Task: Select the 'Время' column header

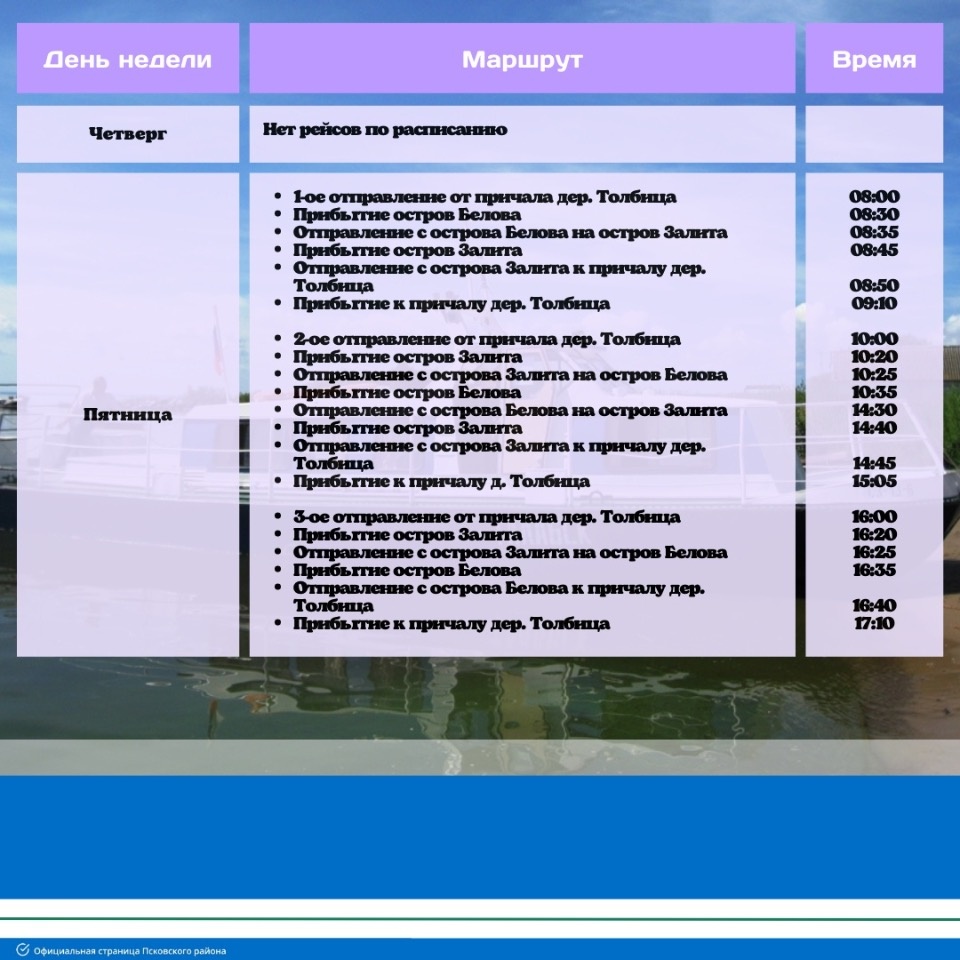Action: coord(876,60)
